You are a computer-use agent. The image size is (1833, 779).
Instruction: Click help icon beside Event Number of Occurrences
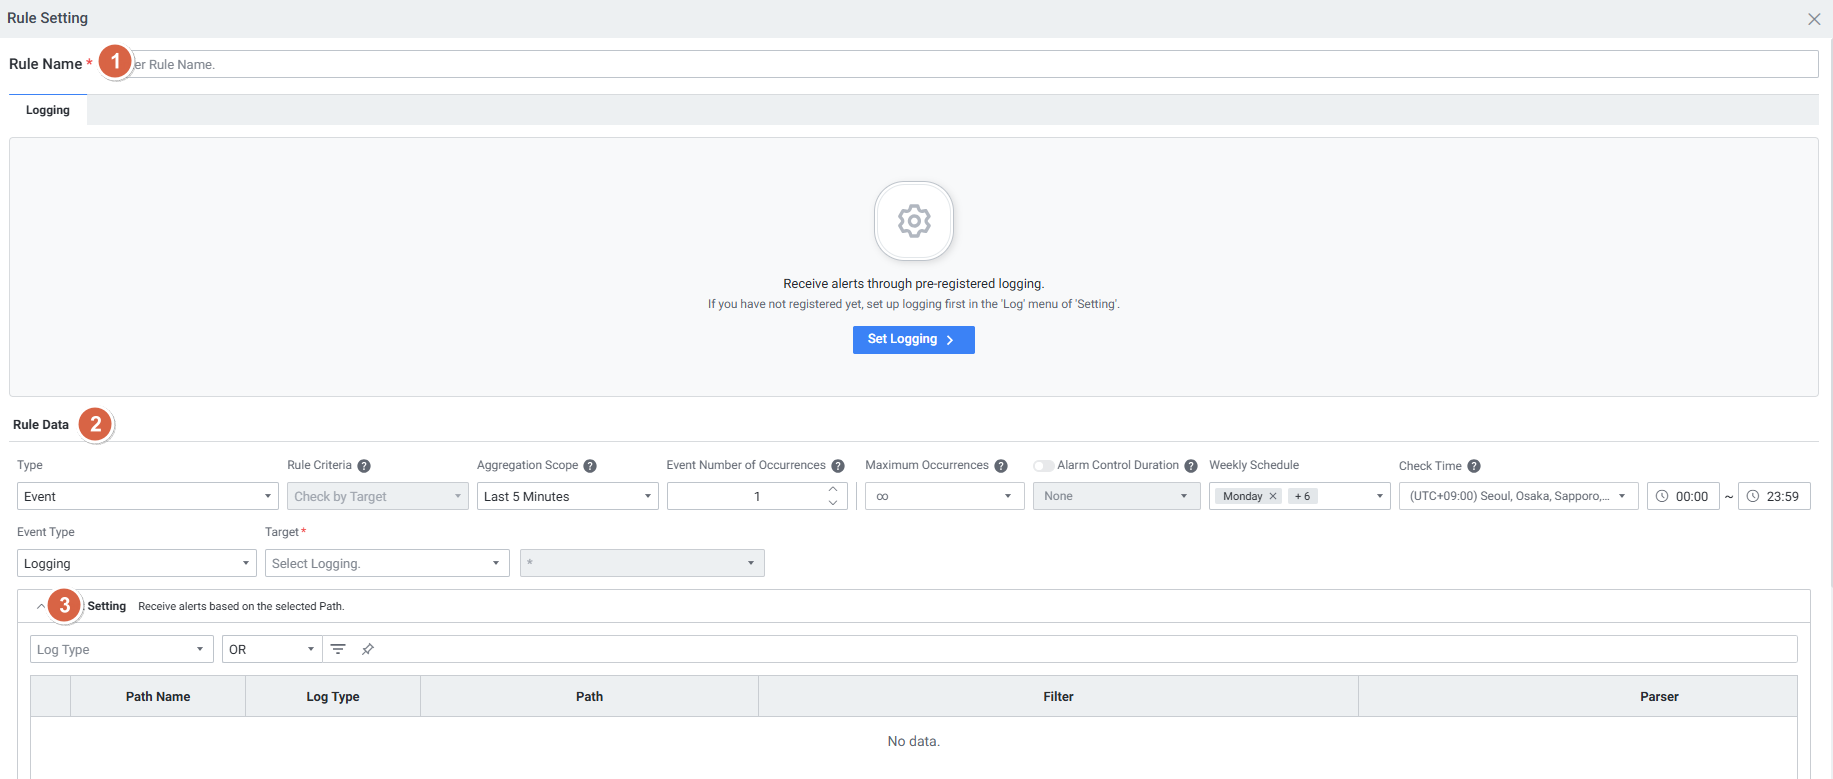coord(838,466)
